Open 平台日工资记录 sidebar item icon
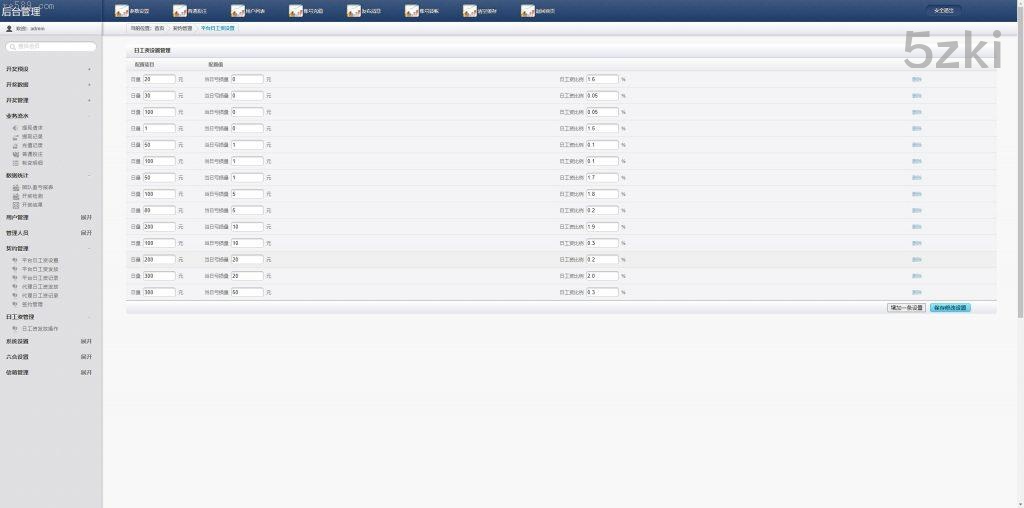 pos(15,278)
